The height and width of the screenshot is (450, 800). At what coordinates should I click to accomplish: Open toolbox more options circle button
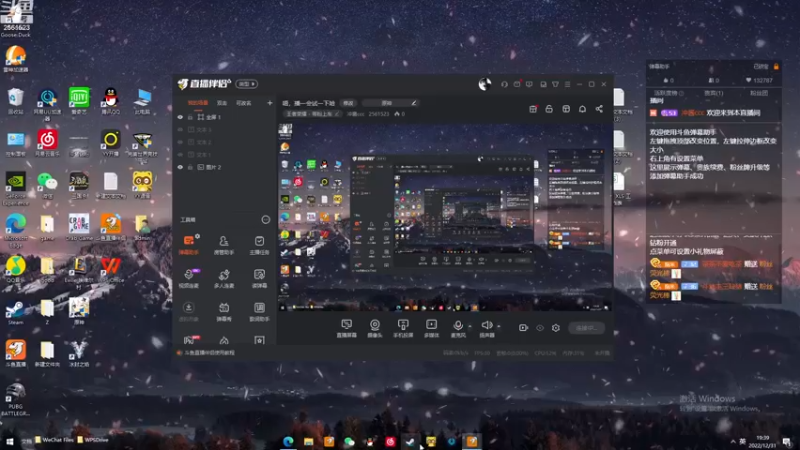click(266, 219)
